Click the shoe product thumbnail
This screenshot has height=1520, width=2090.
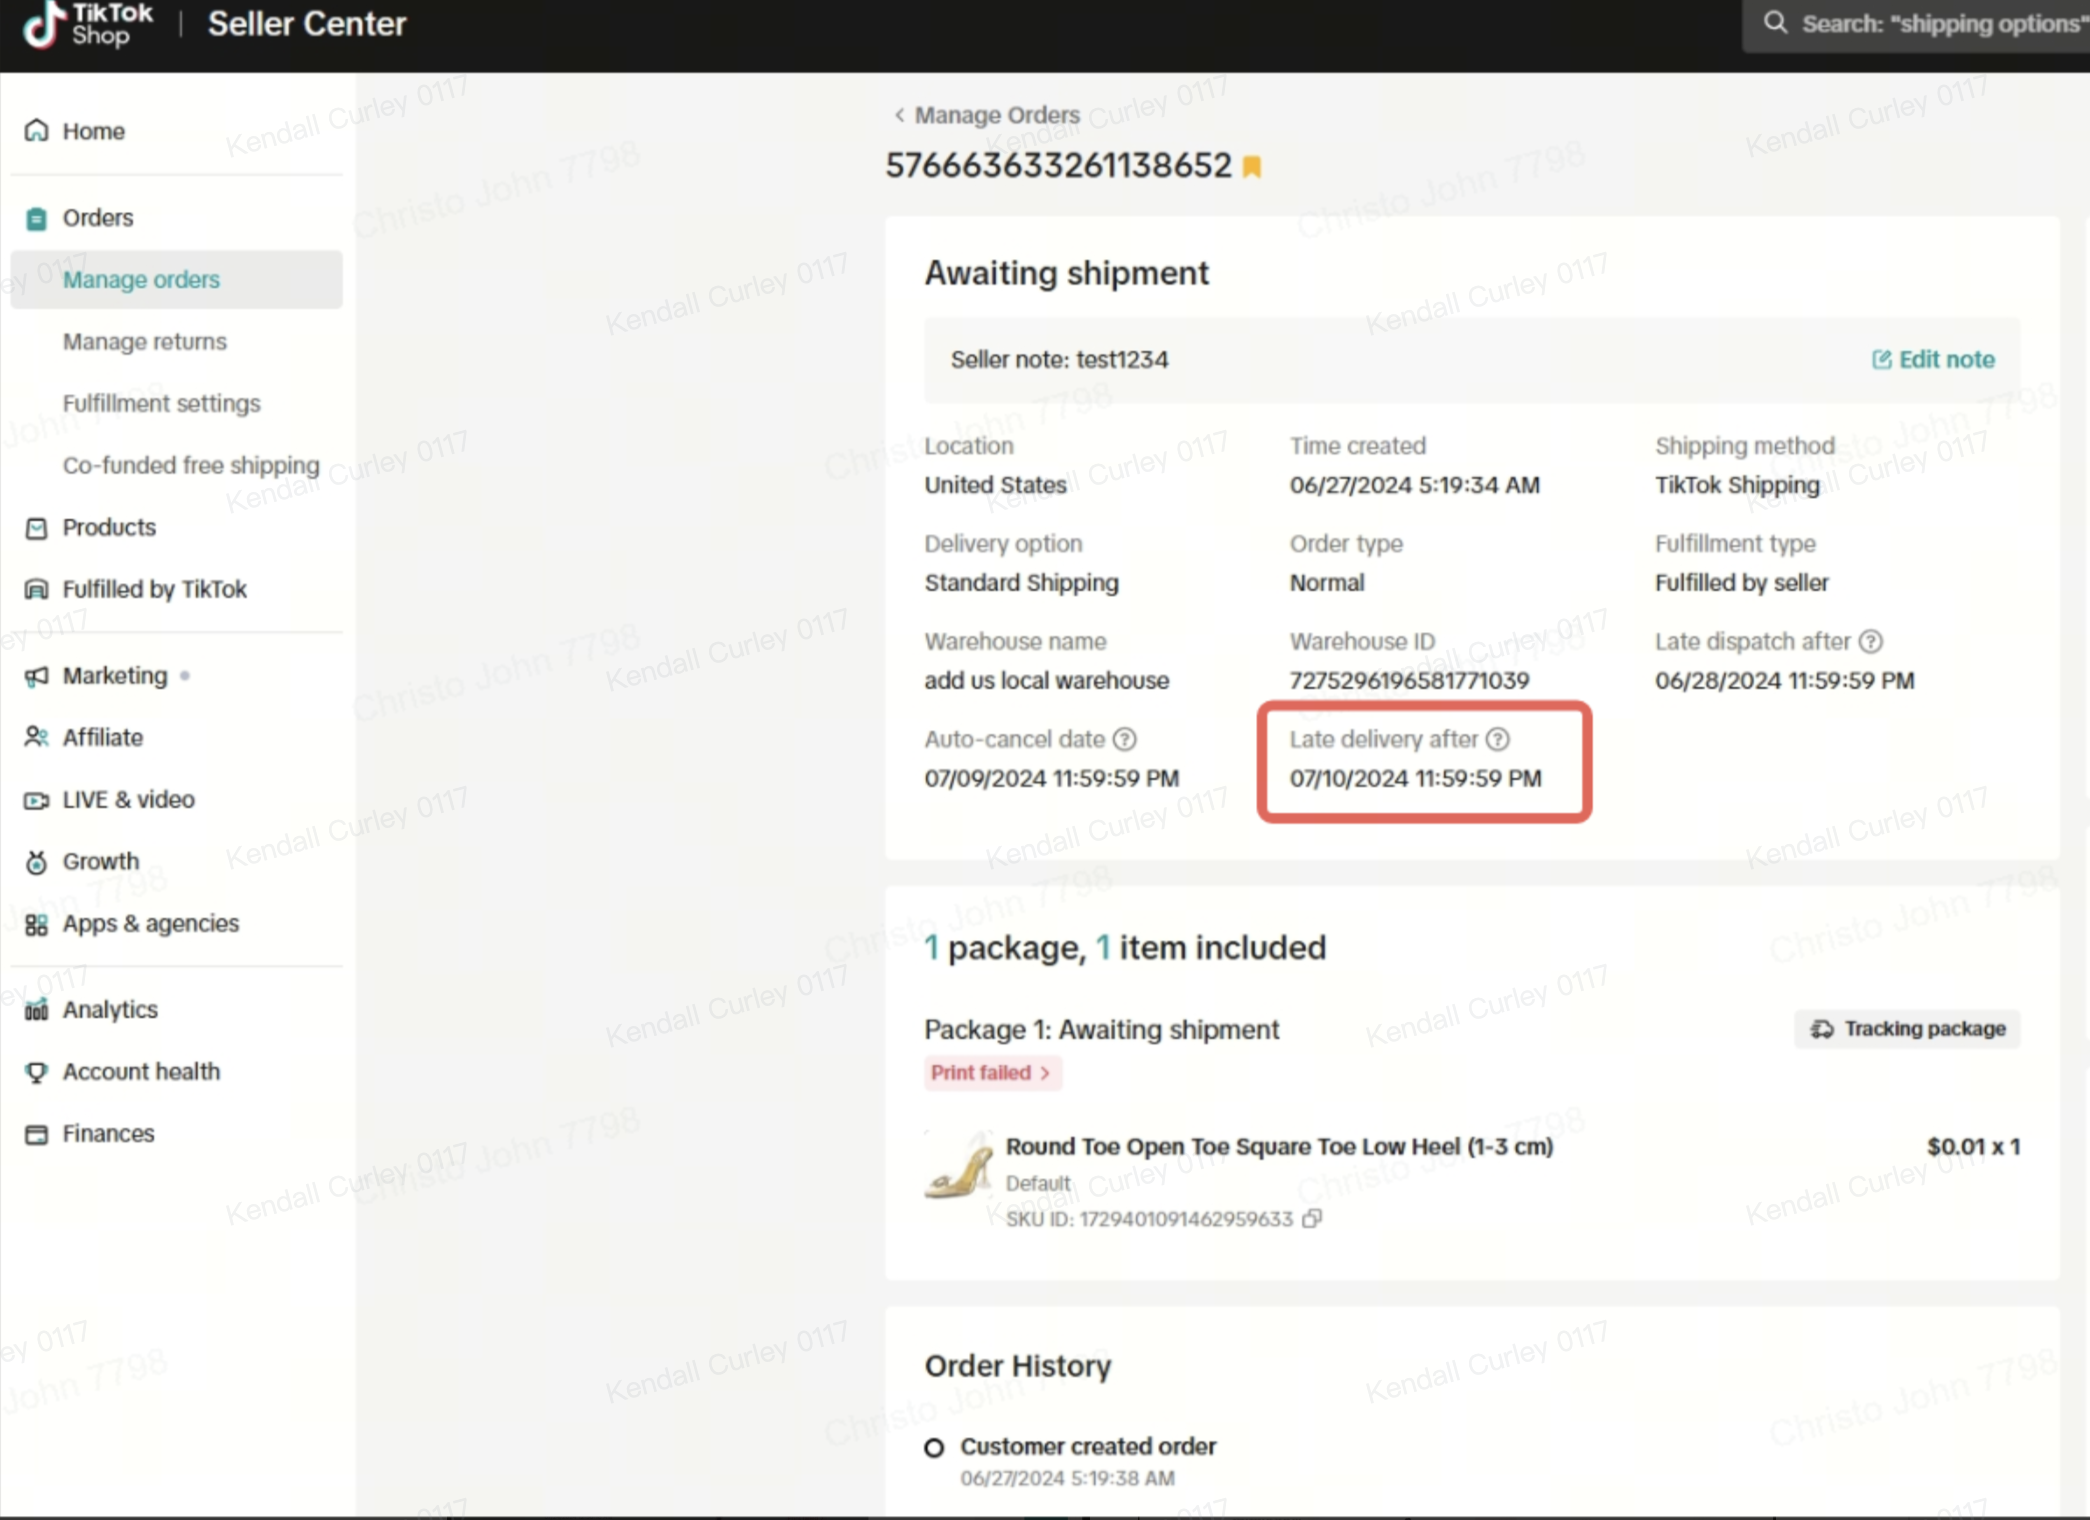click(x=958, y=1166)
